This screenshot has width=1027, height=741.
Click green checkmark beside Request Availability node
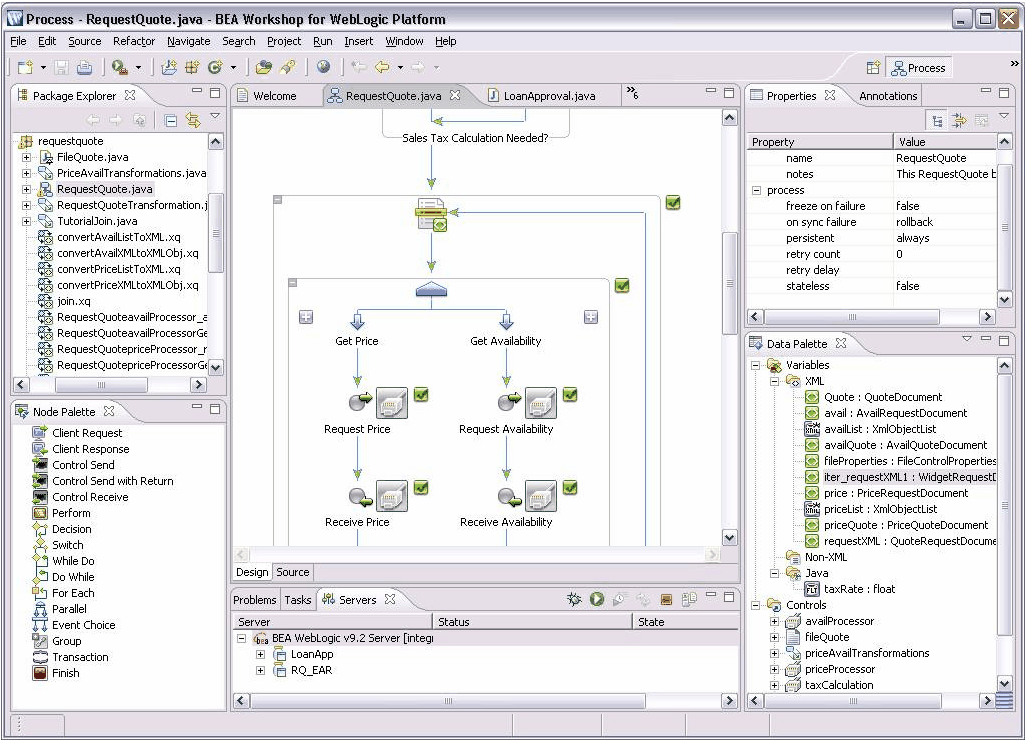point(570,394)
